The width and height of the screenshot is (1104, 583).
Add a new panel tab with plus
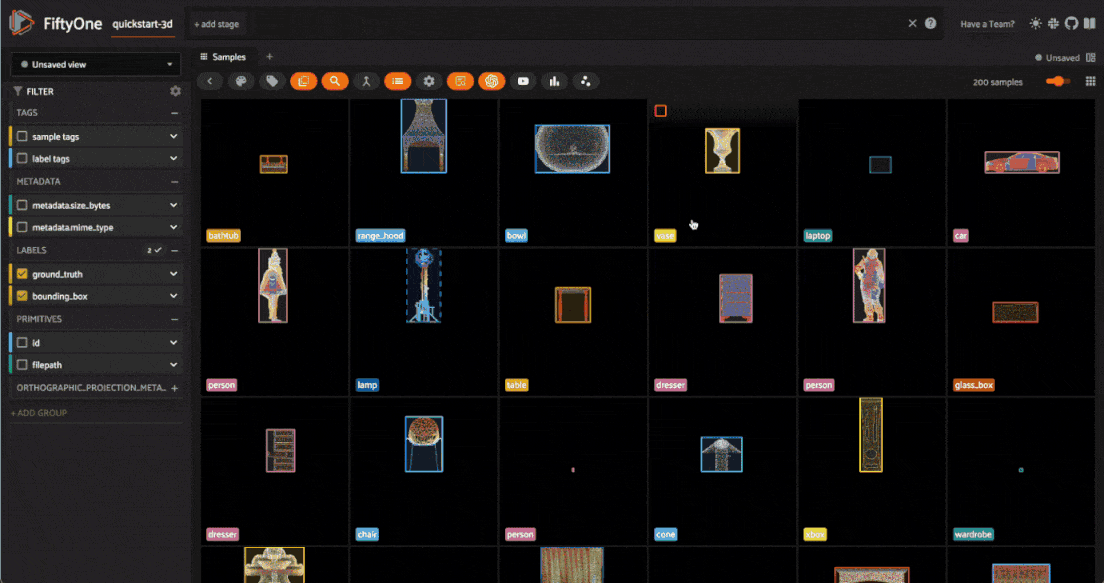269,57
